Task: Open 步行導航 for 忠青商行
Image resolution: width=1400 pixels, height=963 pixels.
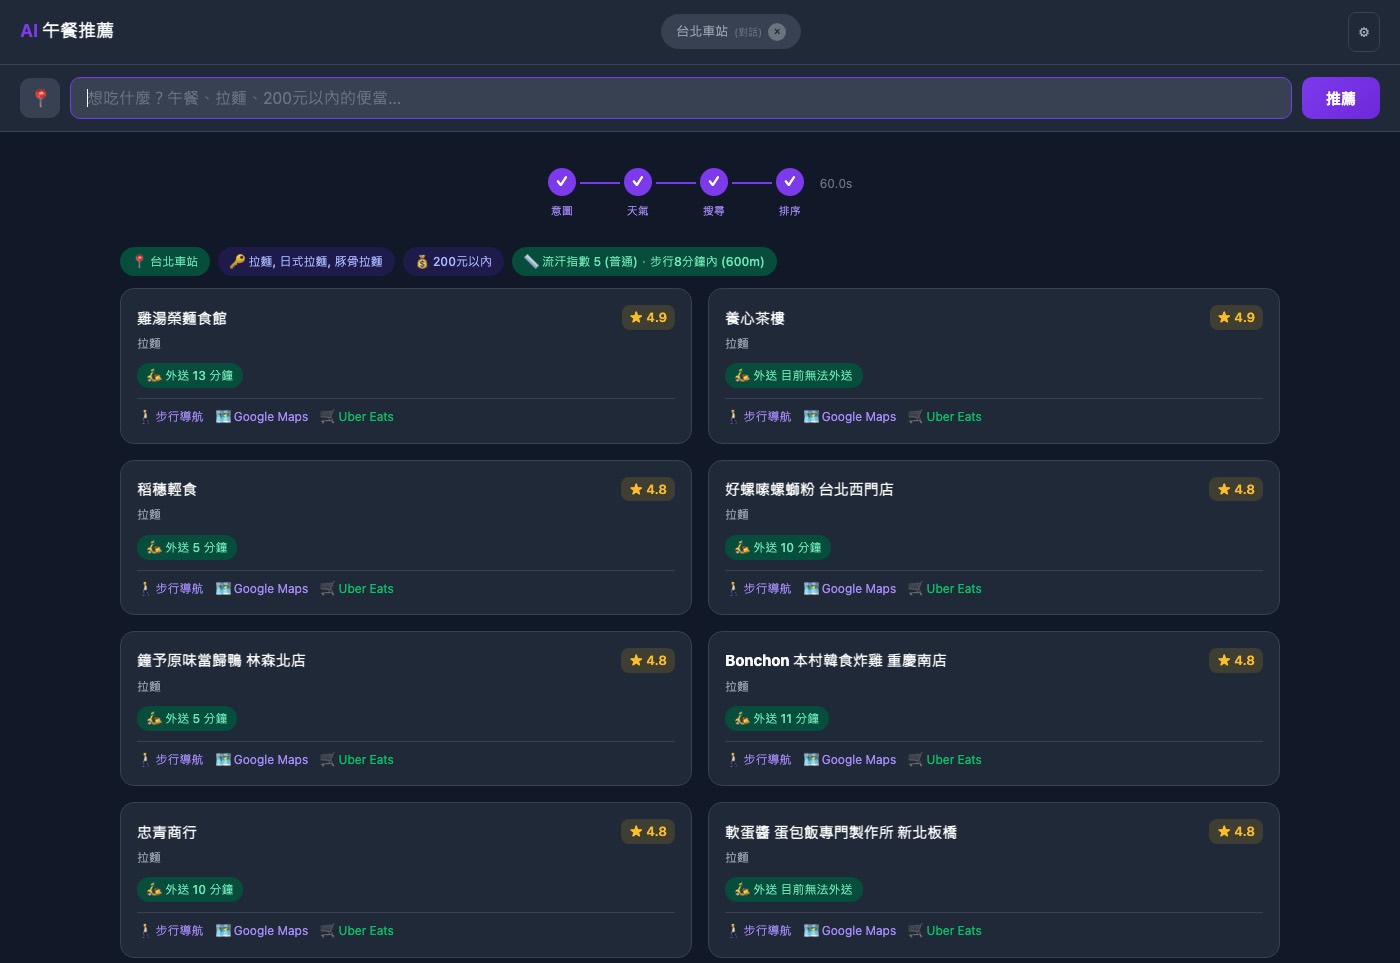Action: (171, 931)
